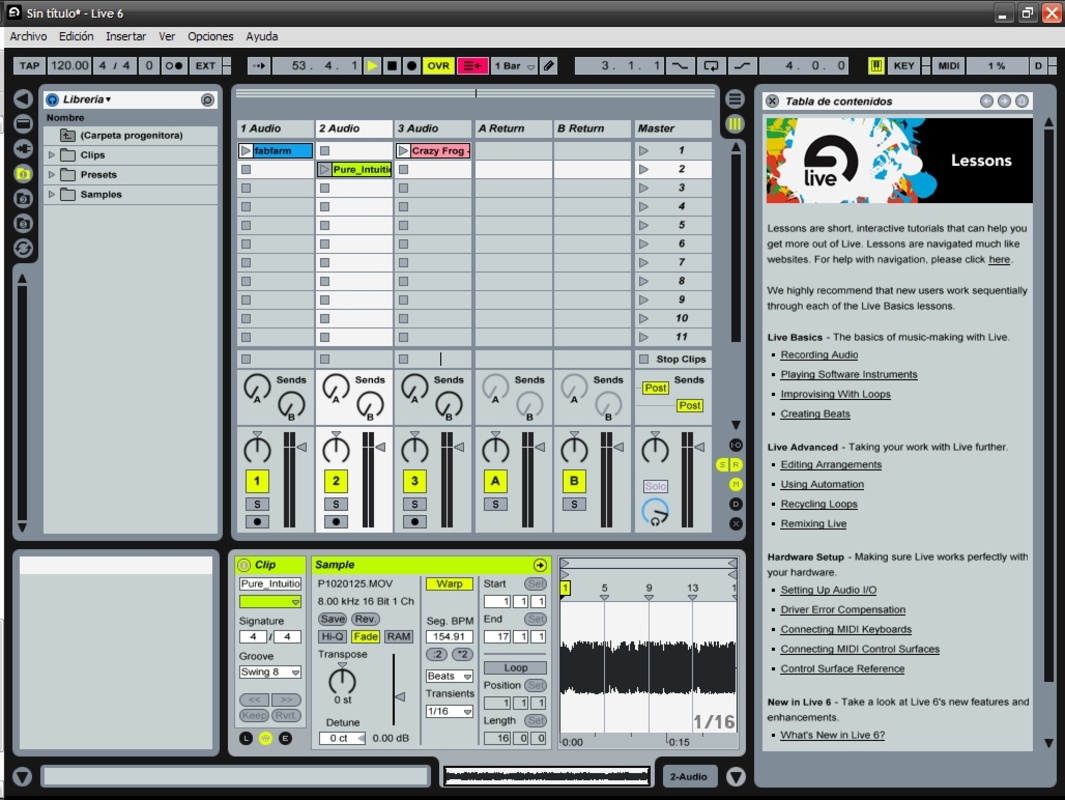Screen dimensions: 1065x800
Task: Launch Master scene 1
Action: pos(644,151)
